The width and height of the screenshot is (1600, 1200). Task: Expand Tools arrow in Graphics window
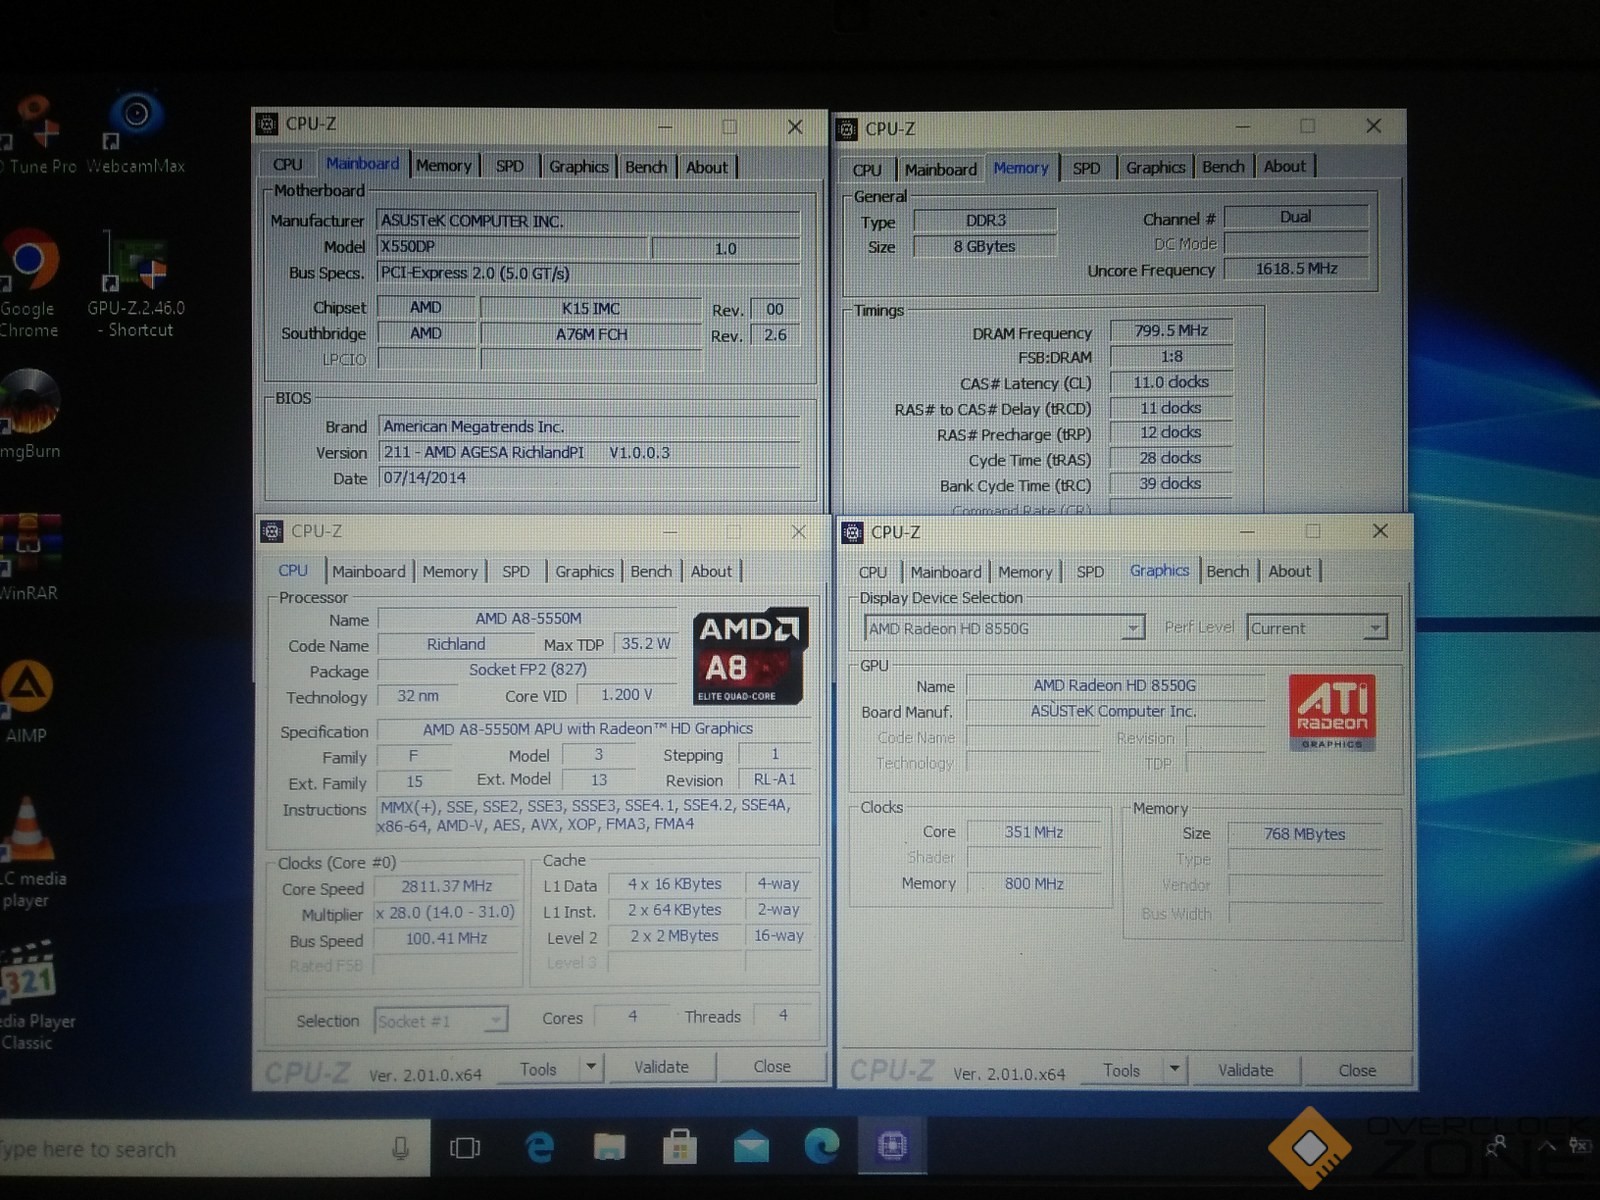[1175, 1069]
